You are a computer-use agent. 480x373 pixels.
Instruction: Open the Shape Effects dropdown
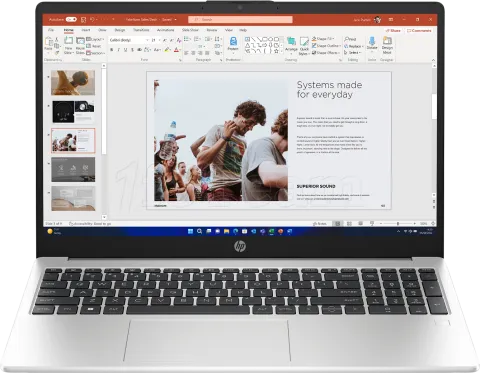[x=325, y=53]
